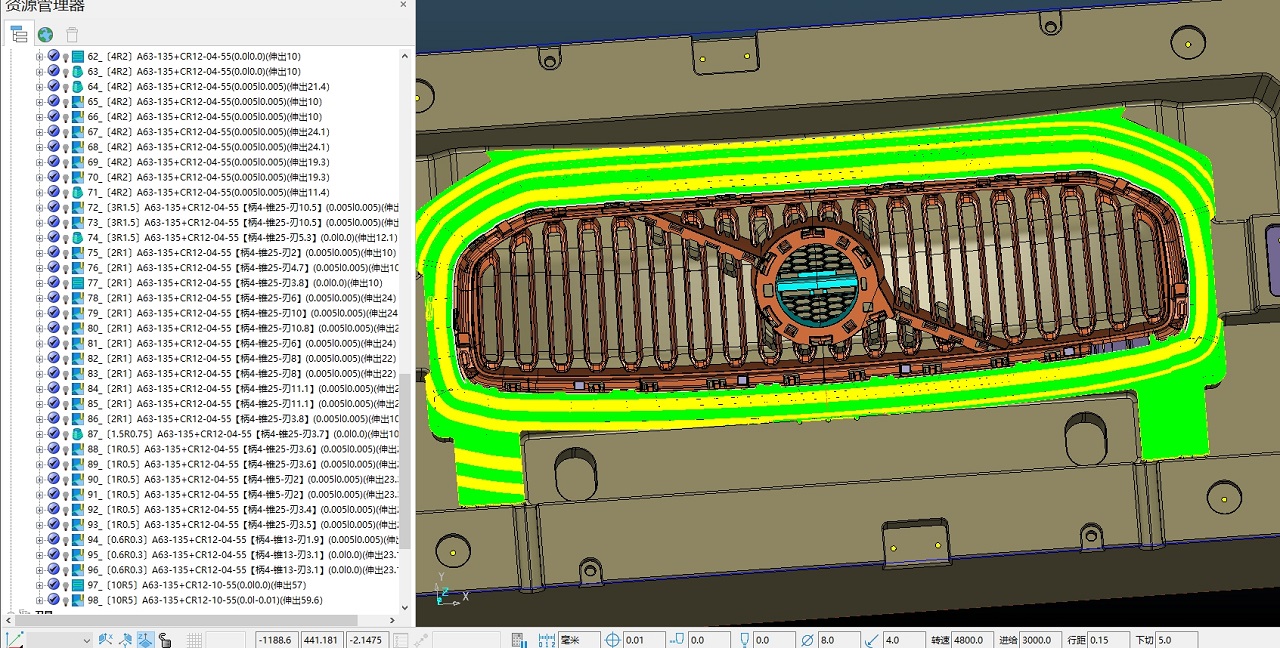Click the calculator icon in status bar
This screenshot has width=1280, height=648.
(519, 640)
